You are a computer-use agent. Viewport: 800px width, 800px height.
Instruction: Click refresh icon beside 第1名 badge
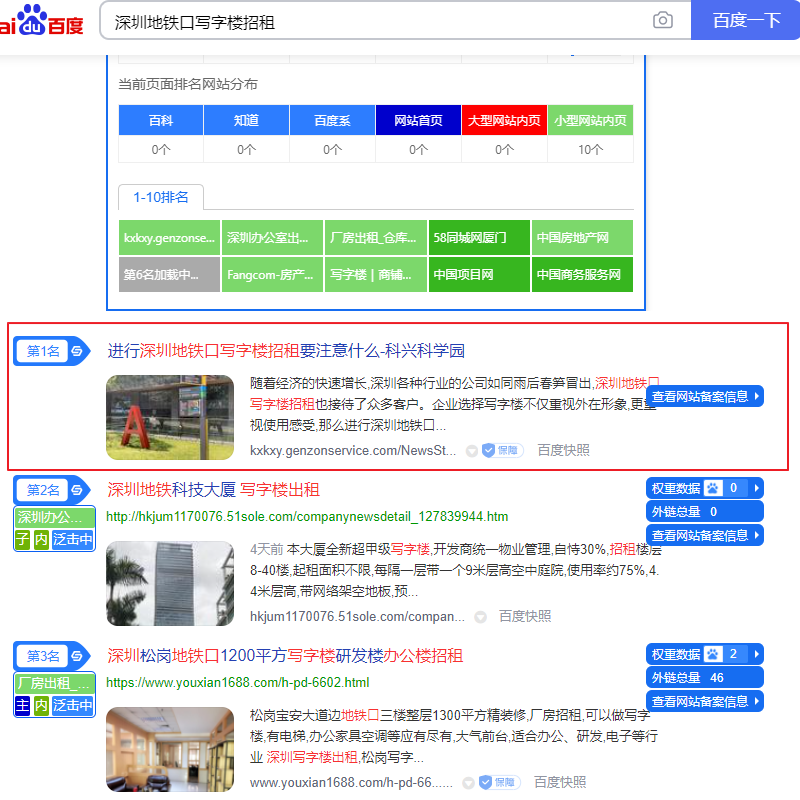point(77,351)
